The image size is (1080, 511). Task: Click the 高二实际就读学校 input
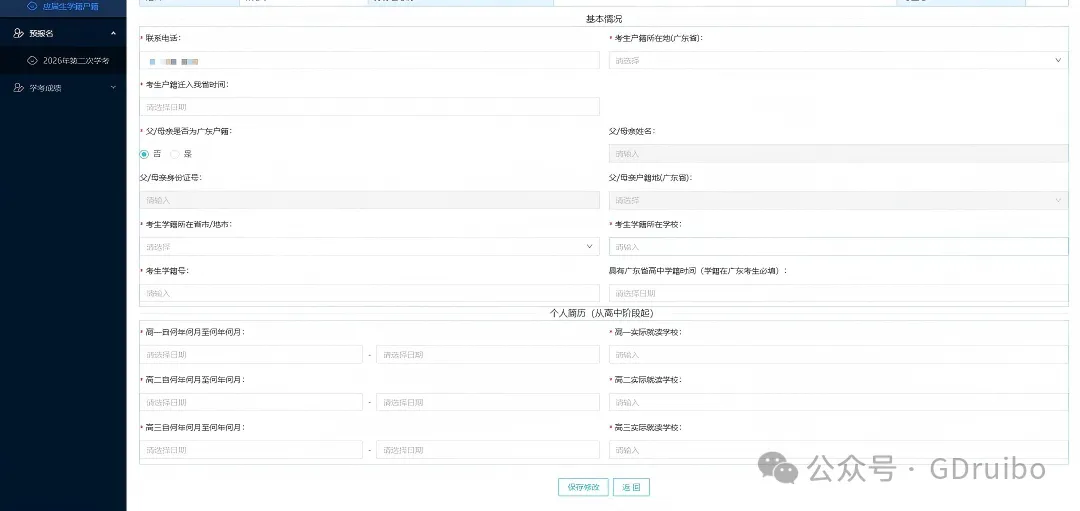click(838, 402)
